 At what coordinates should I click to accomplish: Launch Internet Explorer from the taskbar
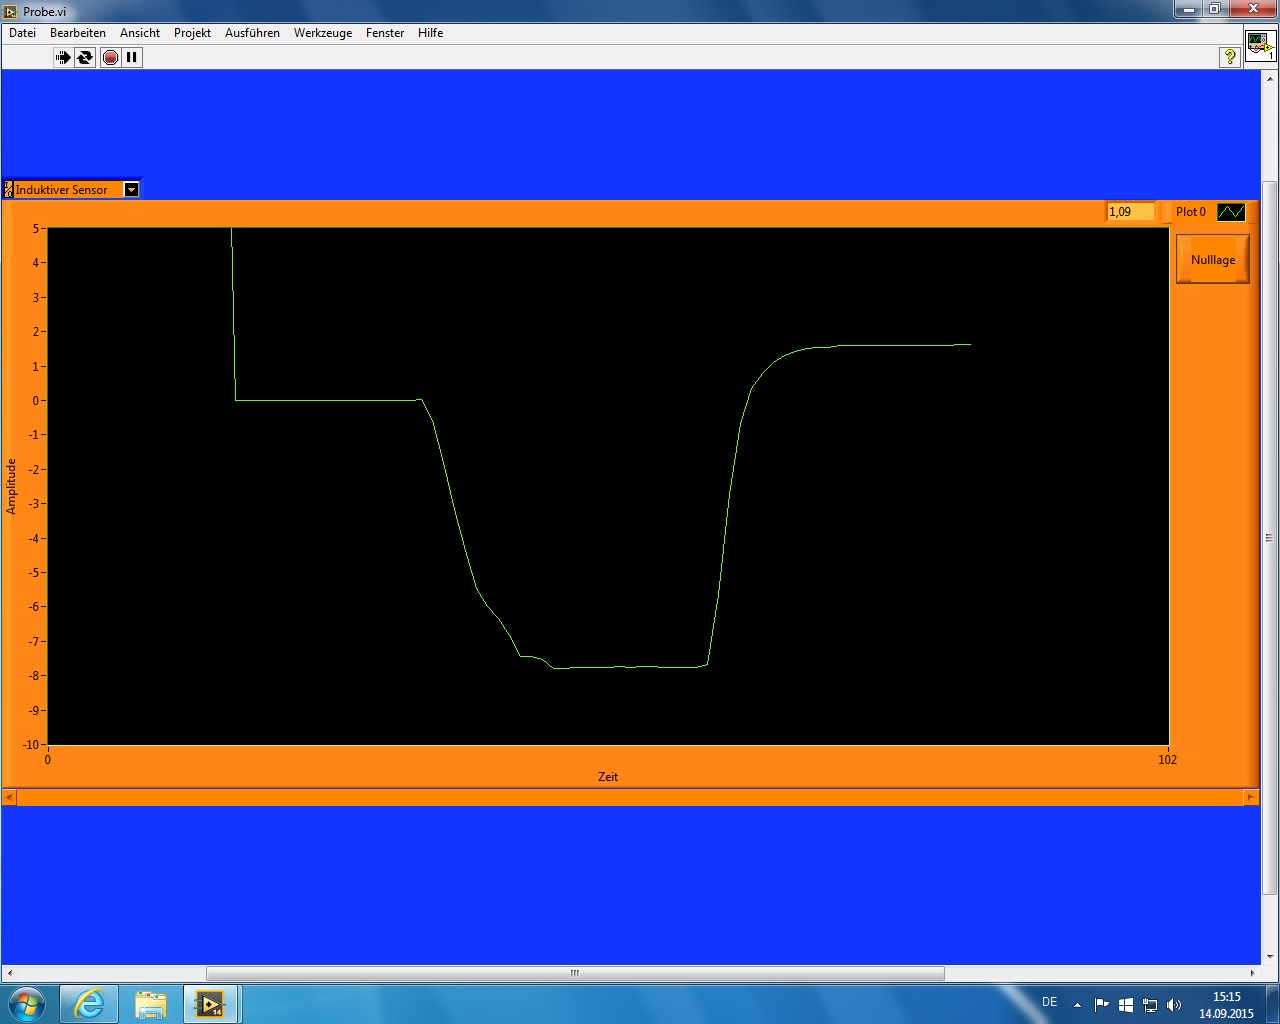point(89,1003)
